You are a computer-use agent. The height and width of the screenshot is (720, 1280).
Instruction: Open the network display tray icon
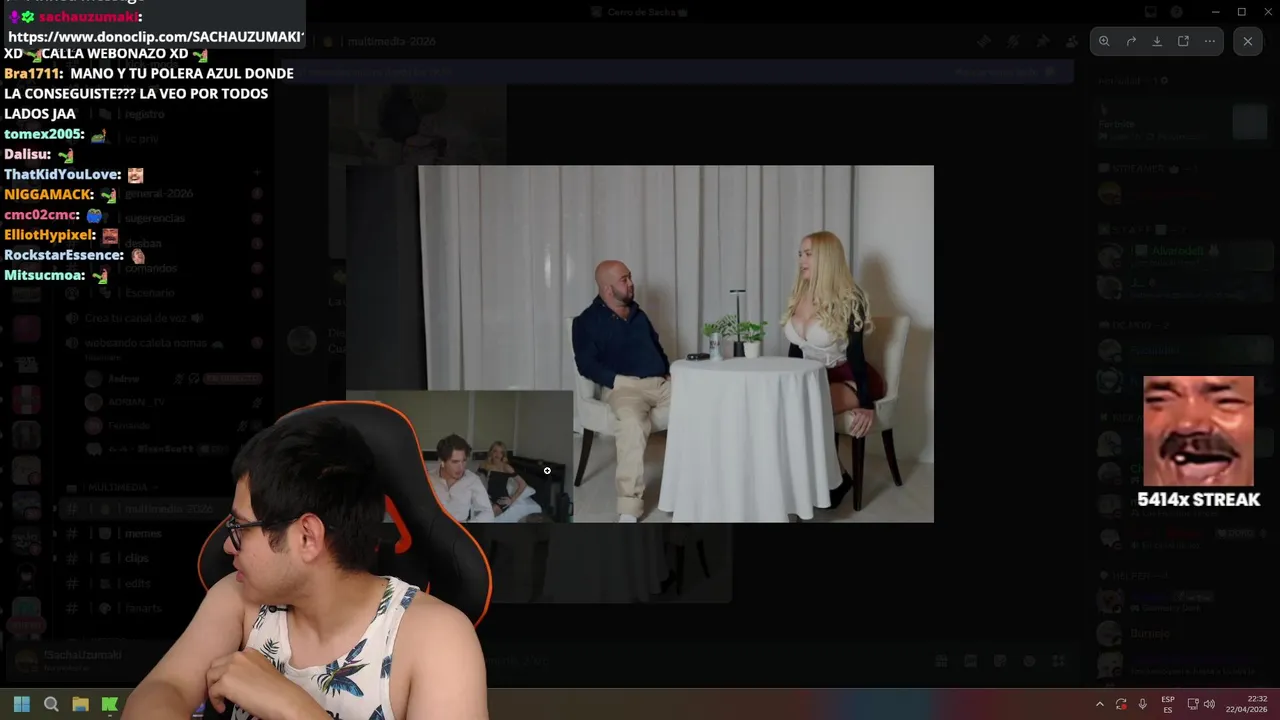tap(1193, 704)
